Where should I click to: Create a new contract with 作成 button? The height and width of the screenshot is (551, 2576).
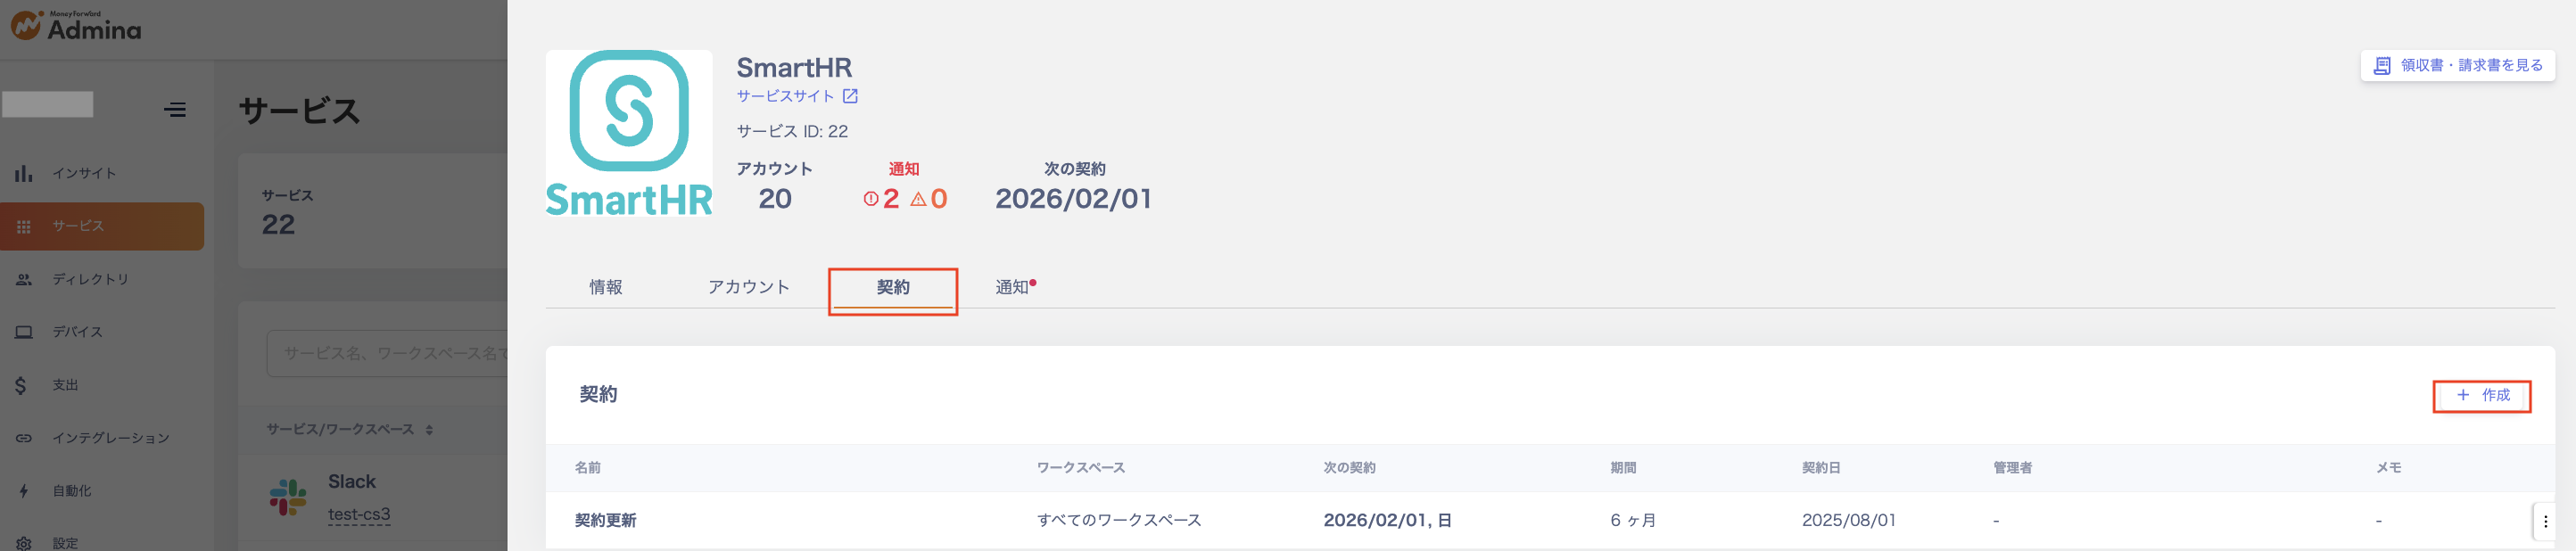pyautogui.click(x=2481, y=395)
